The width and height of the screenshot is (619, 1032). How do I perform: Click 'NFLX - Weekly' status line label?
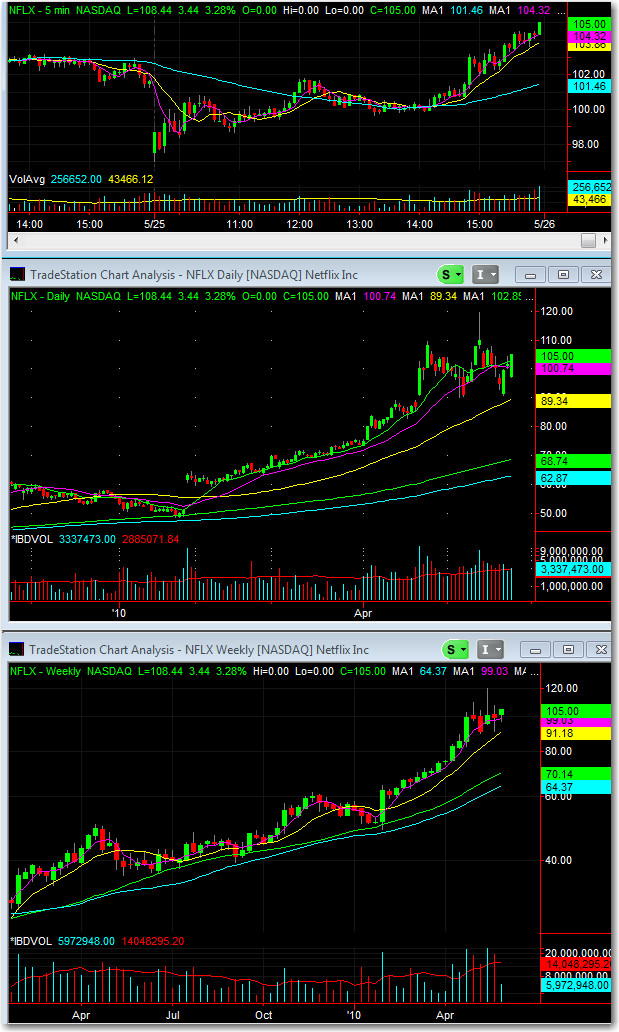point(45,671)
